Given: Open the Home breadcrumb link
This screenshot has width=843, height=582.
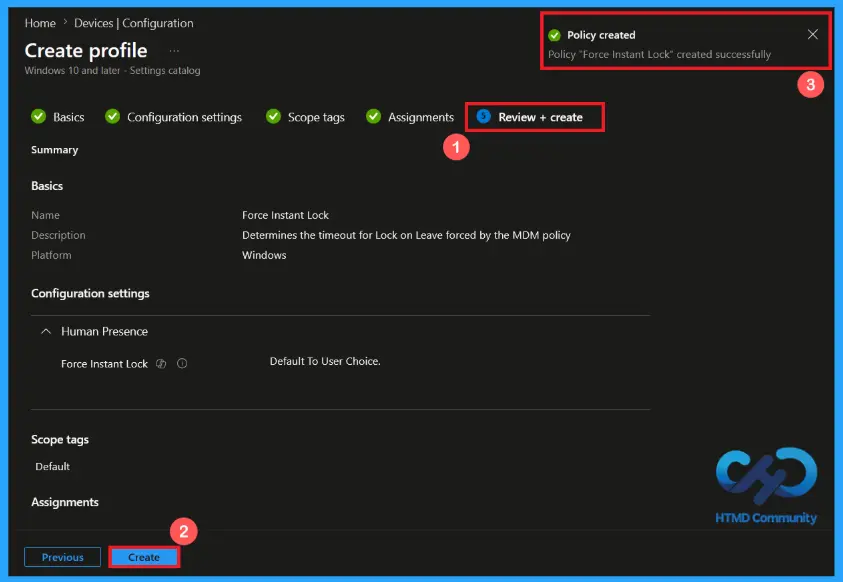Looking at the screenshot, I should (40, 23).
